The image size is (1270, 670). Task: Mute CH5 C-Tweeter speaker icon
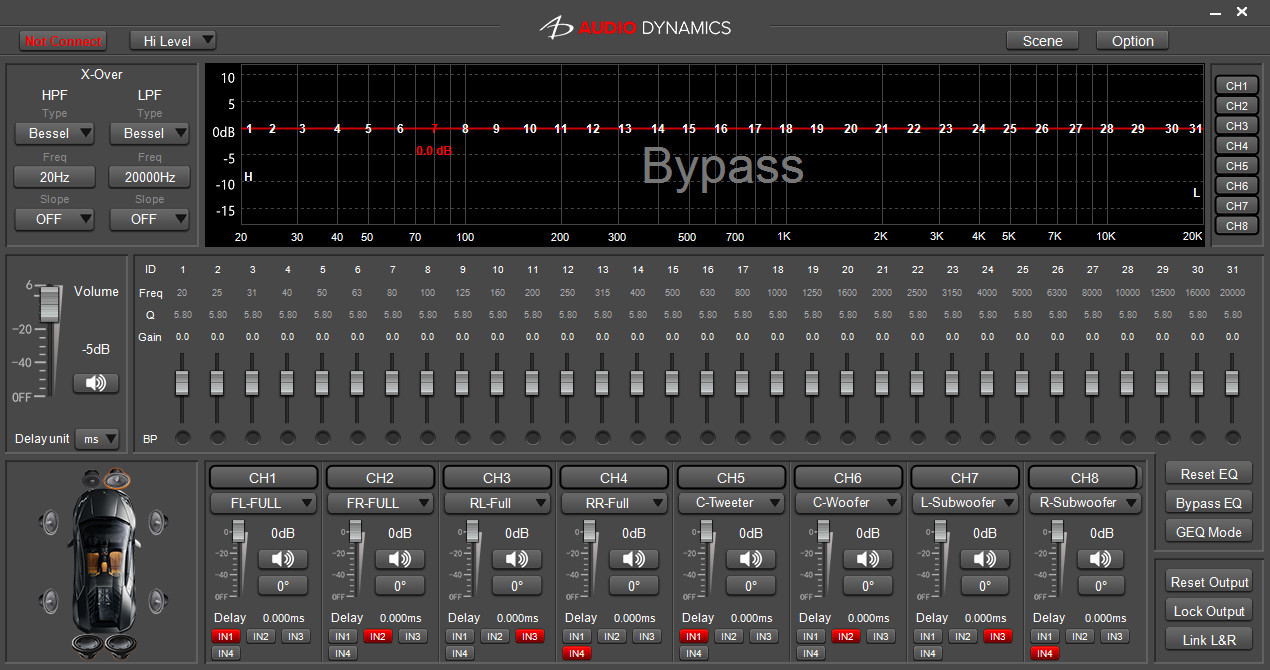(750, 559)
